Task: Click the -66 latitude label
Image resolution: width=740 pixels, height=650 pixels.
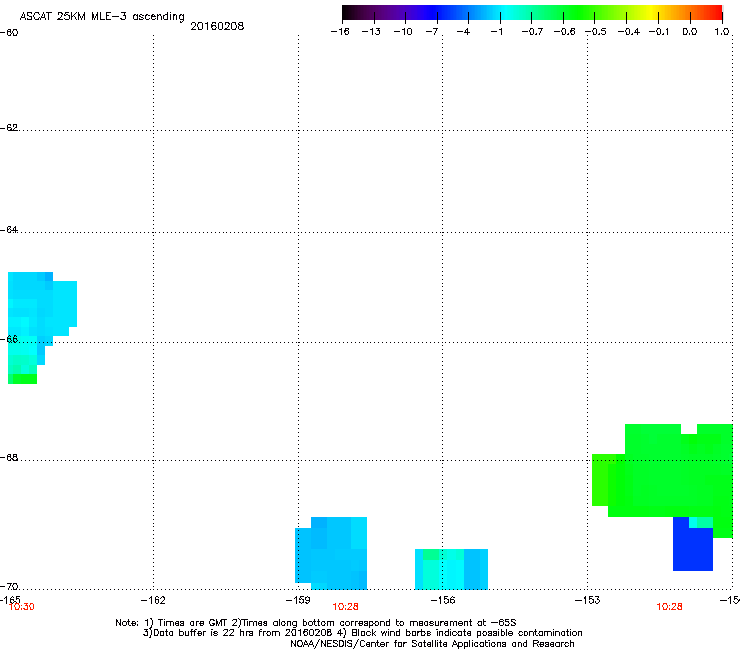Action: [x=9, y=339]
